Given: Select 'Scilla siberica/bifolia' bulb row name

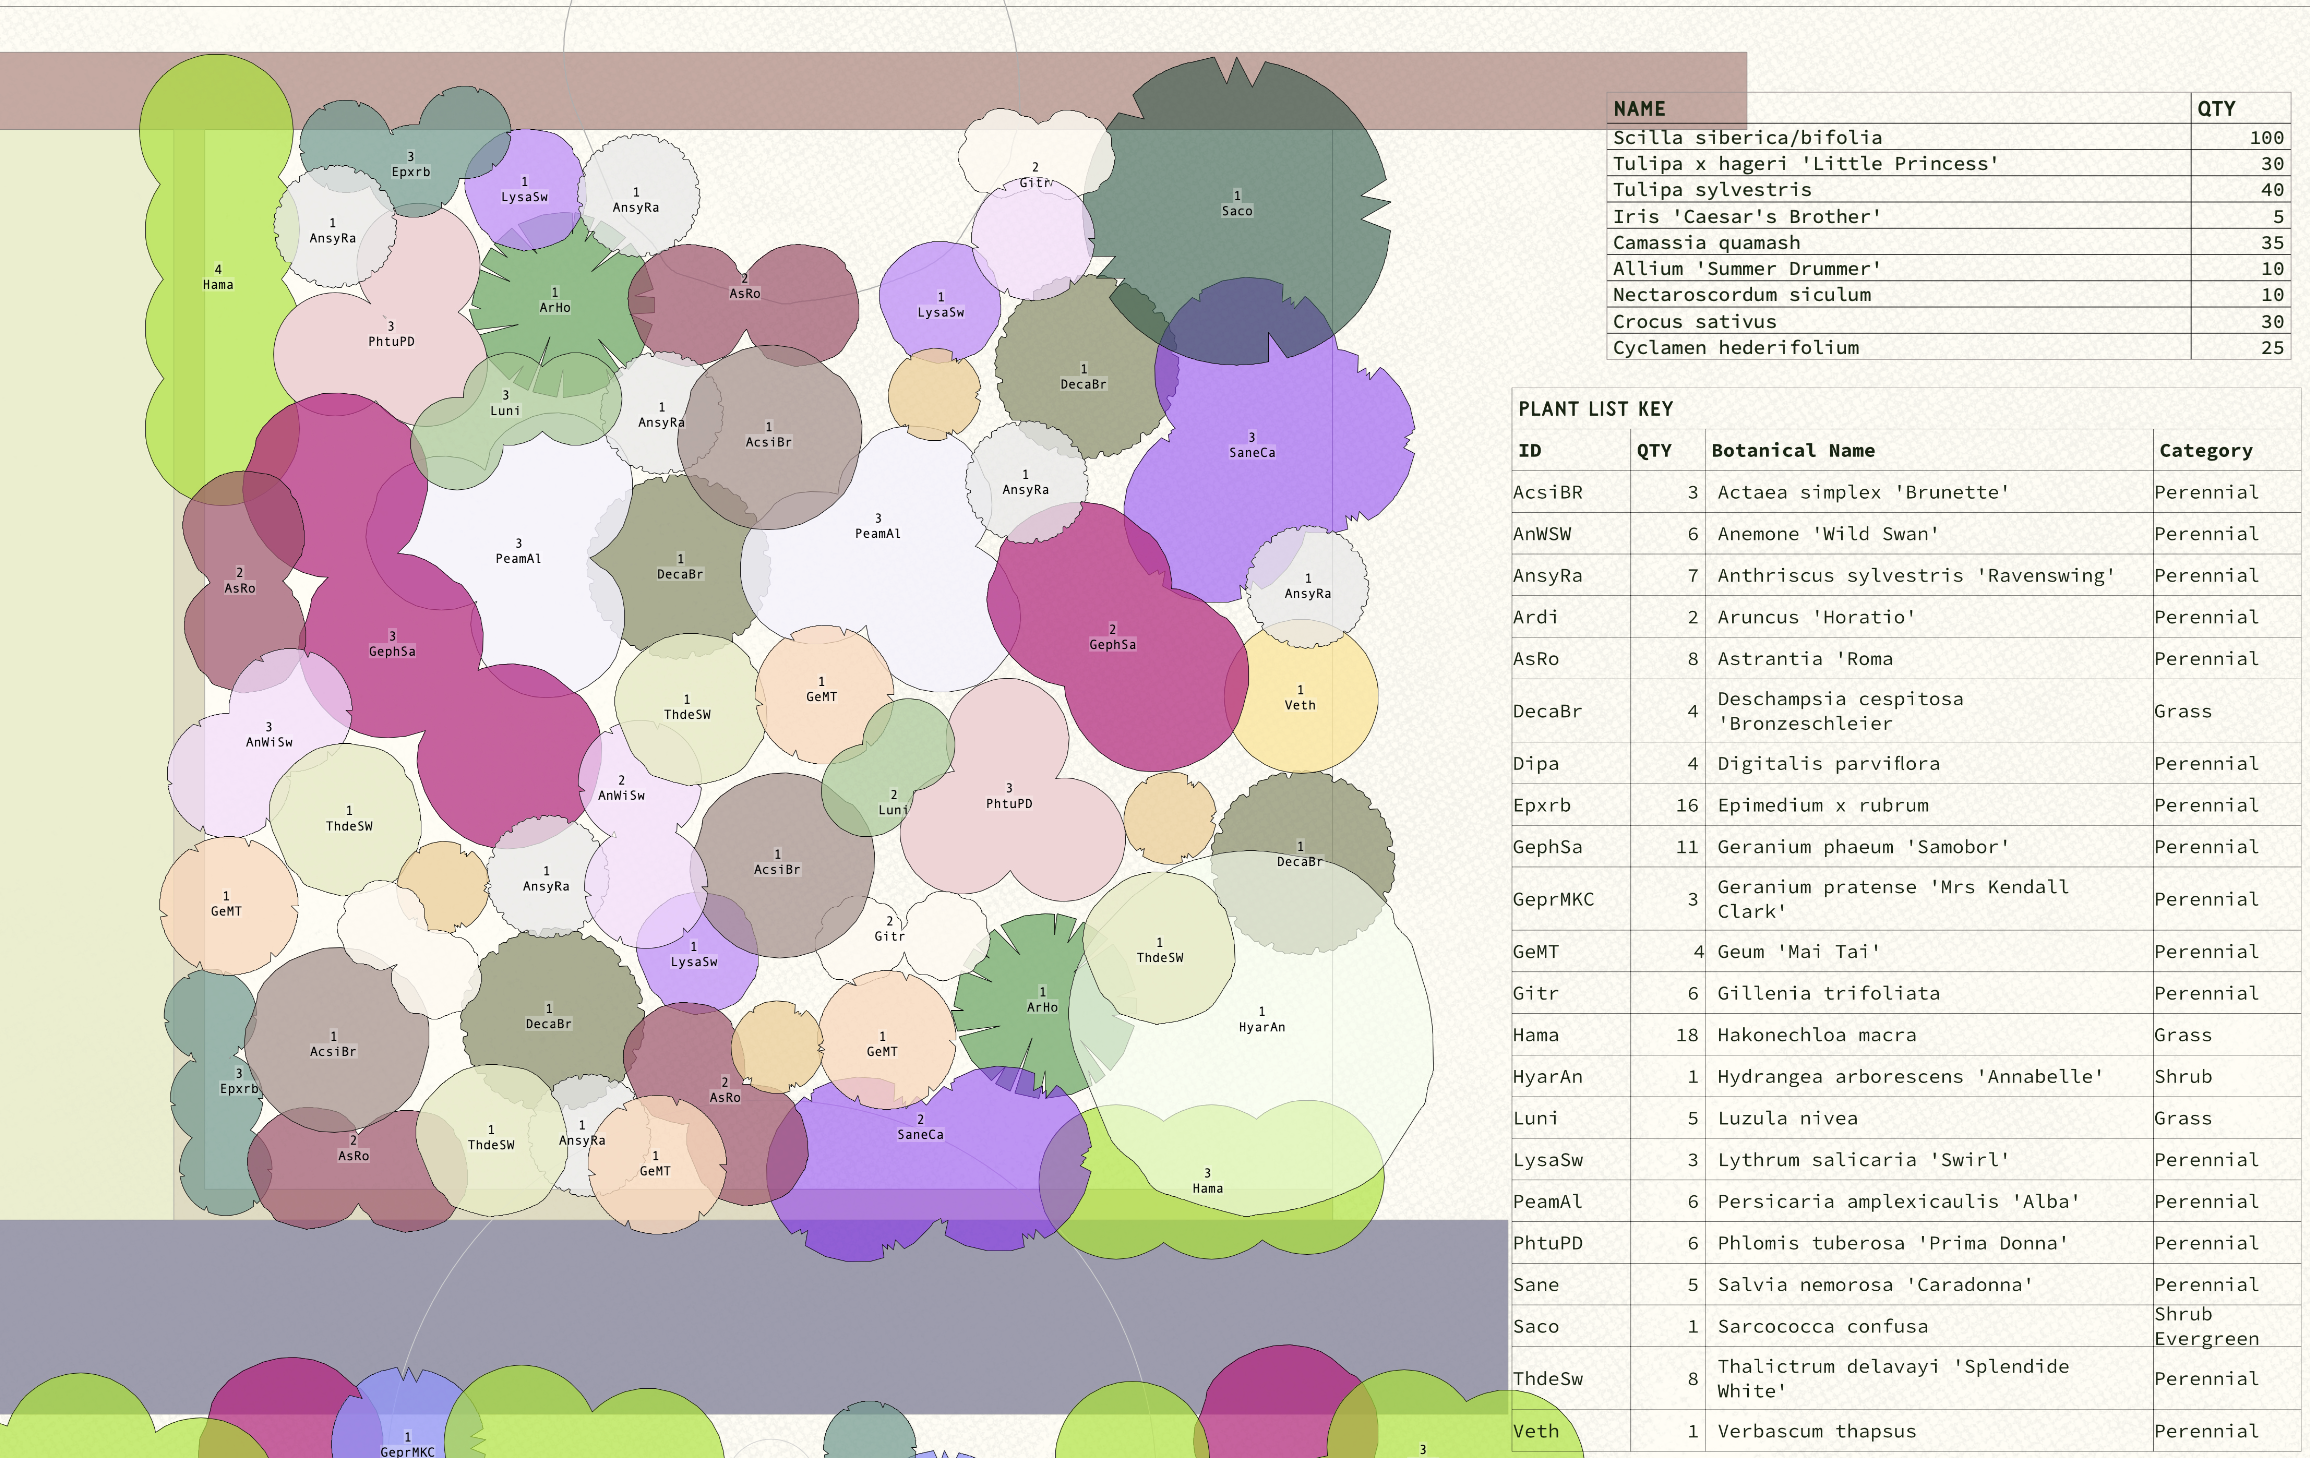Looking at the screenshot, I should coord(1747,138).
